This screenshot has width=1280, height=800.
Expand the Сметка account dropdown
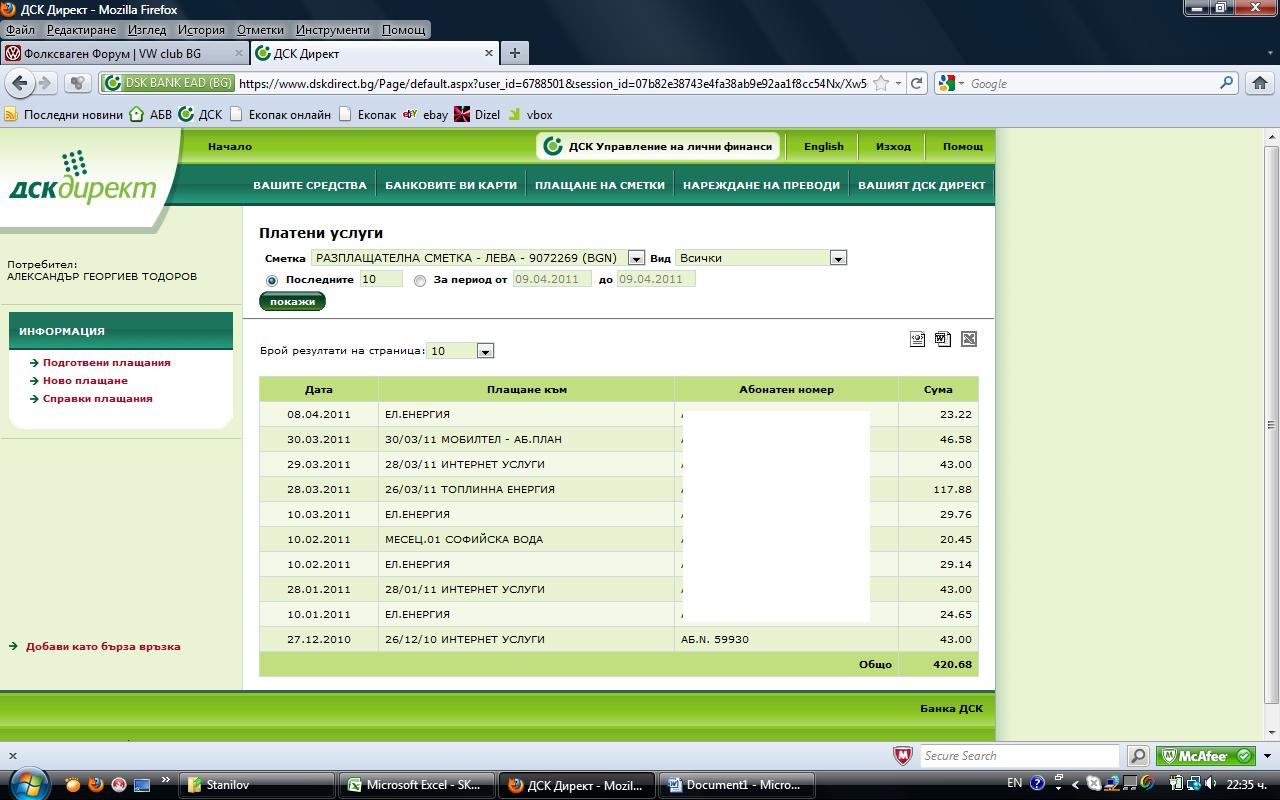(636, 258)
